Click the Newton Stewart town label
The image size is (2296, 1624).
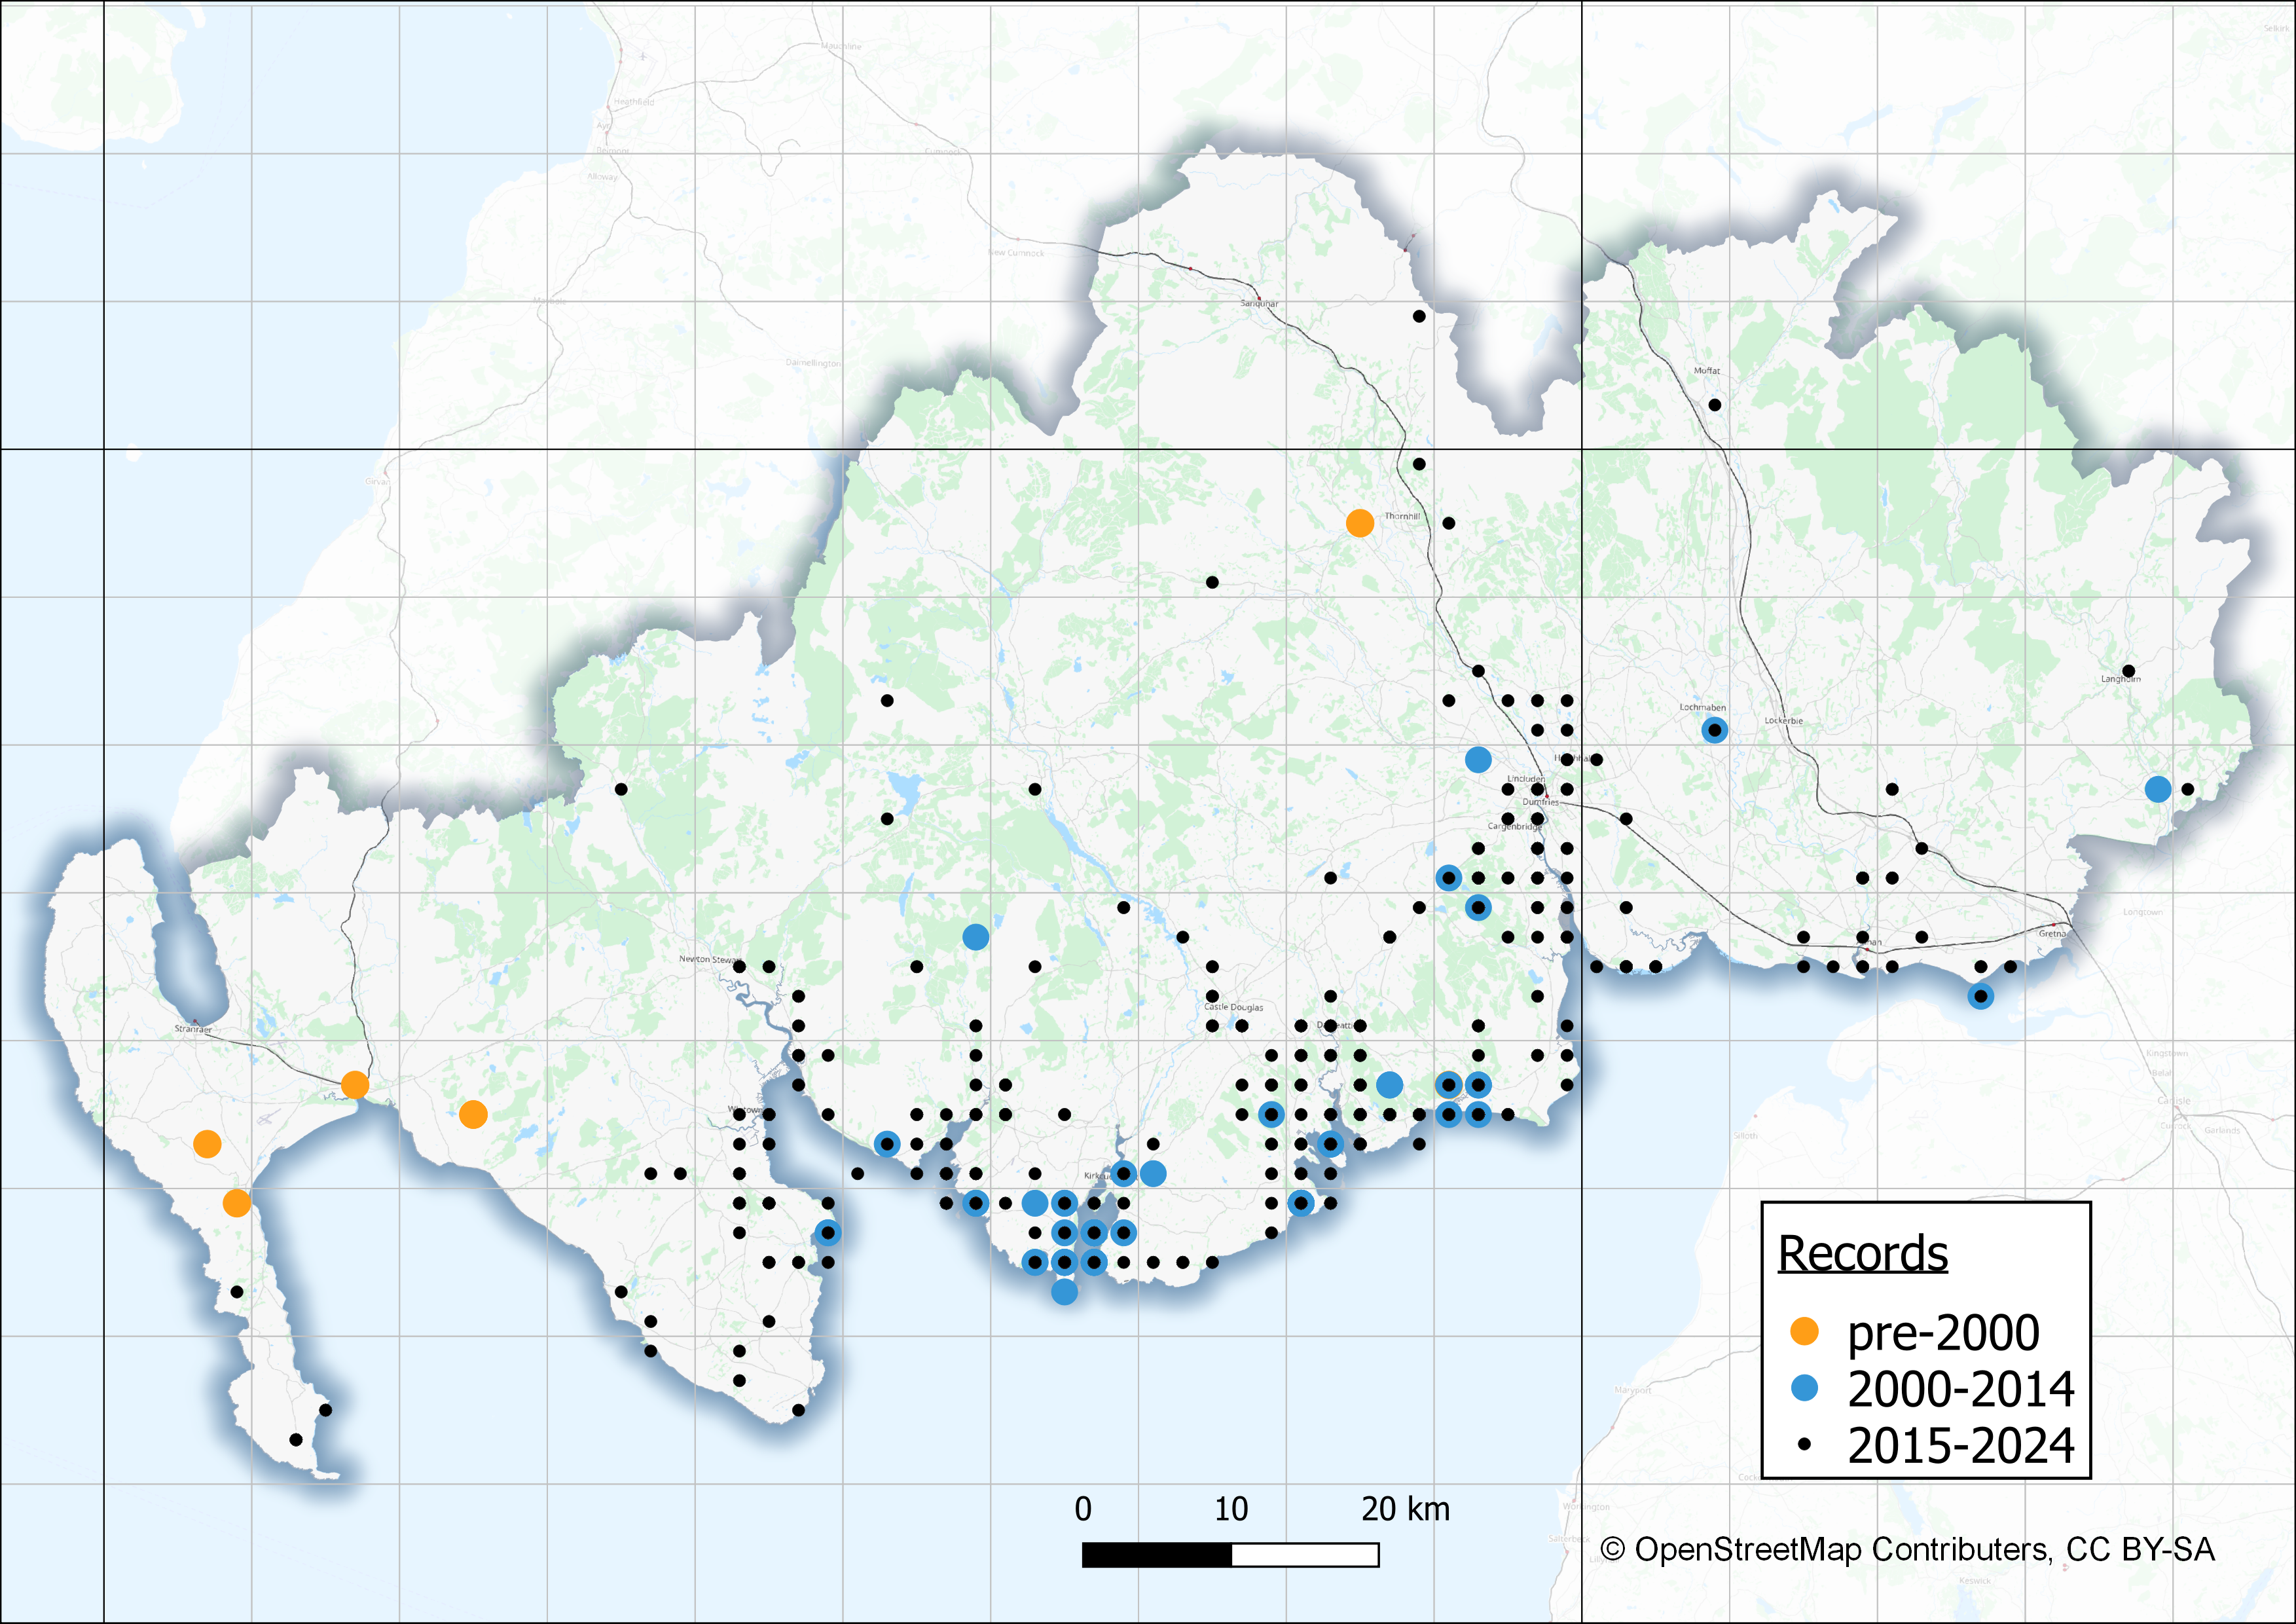click(x=708, y=959)
